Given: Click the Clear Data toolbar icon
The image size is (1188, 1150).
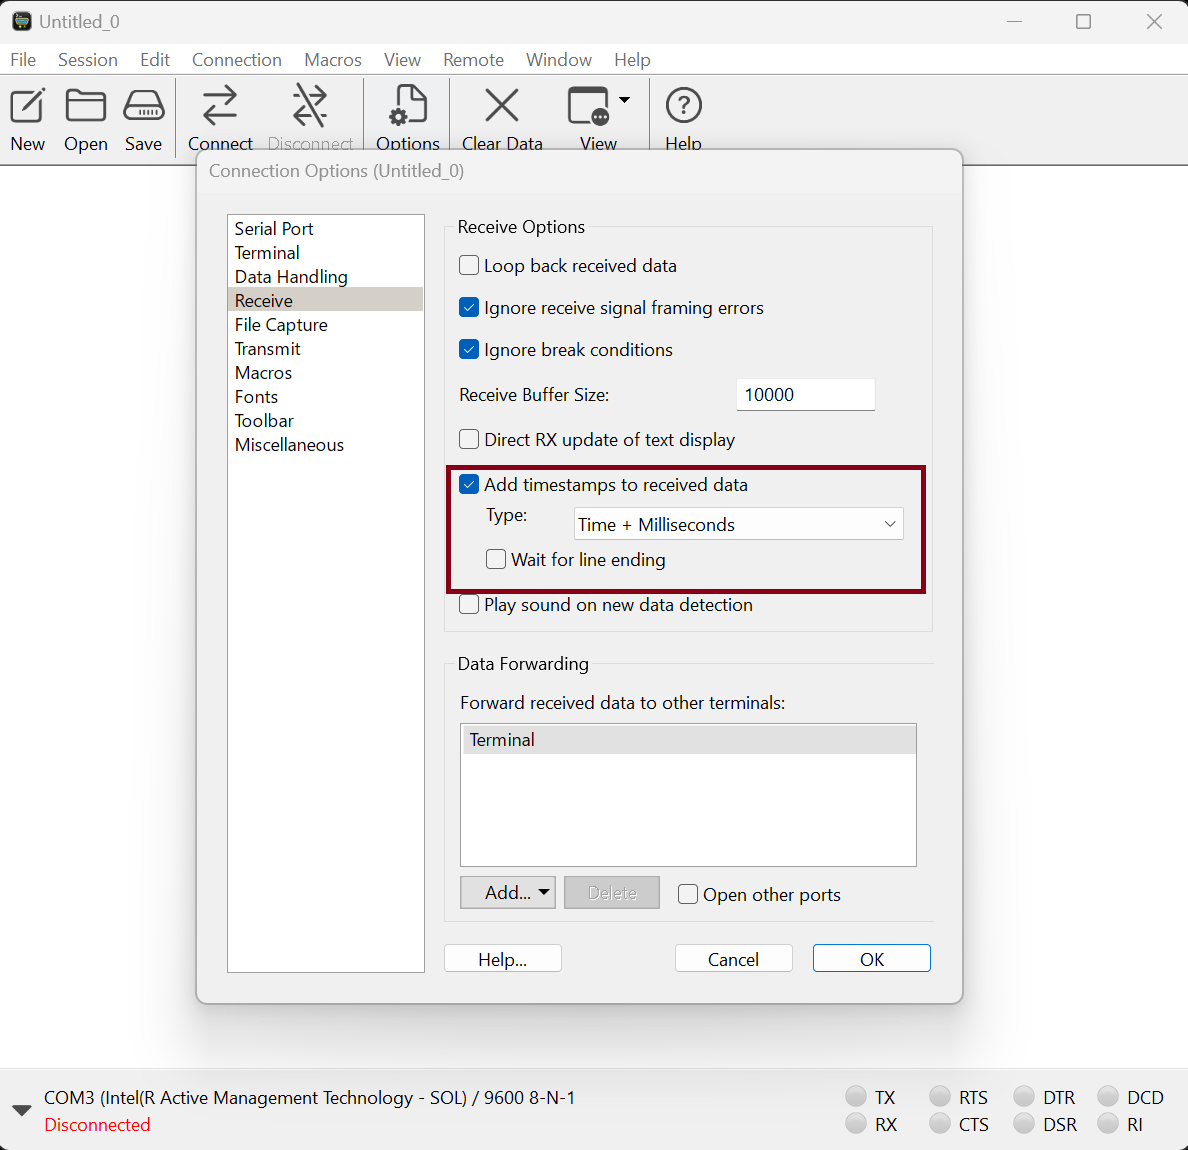Looking at the screenshot, I should [502, 107].
